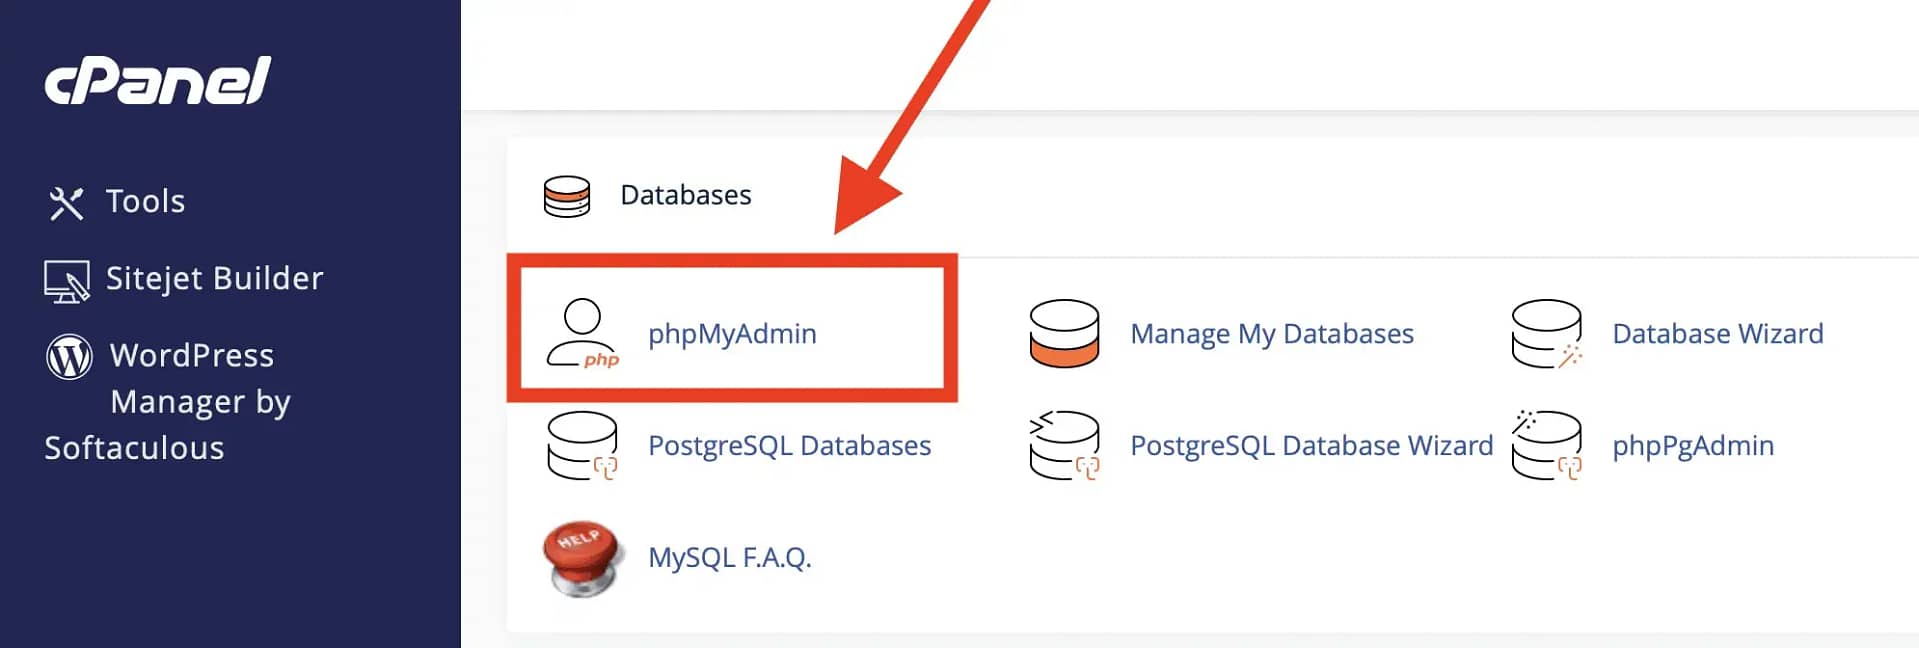The height and width of the screenshot is (648, 1919).
Task: Open PostgreSQL Databases link
Action: (790, 445)
